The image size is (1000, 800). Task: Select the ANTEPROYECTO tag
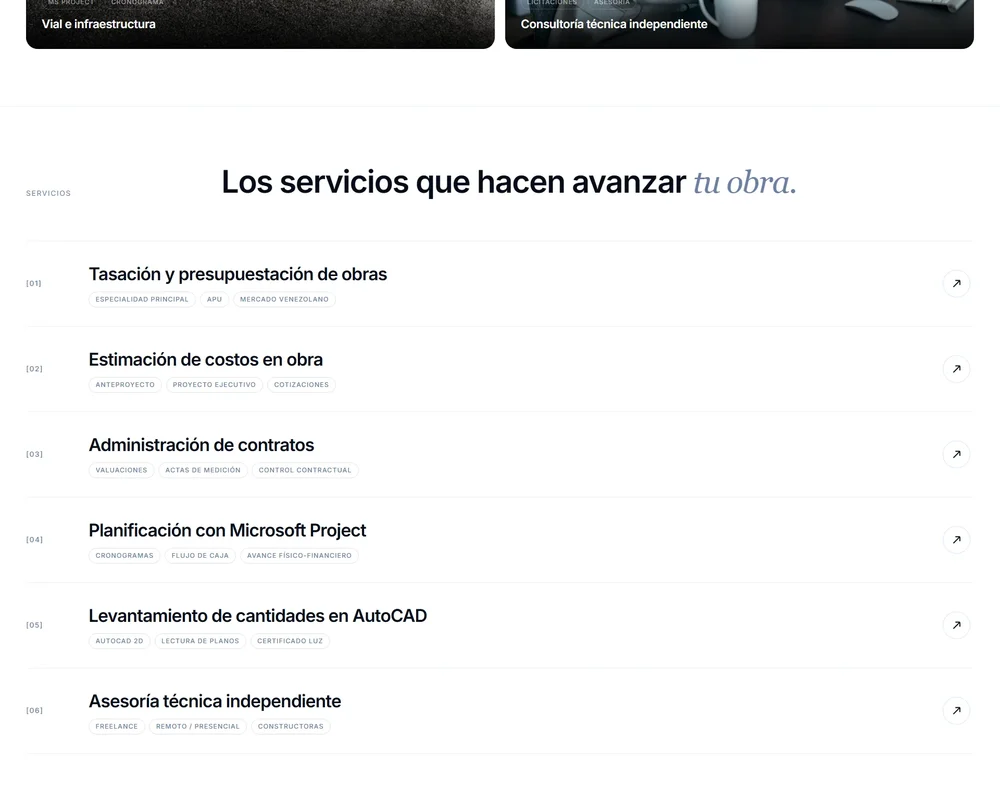(125, 385)
